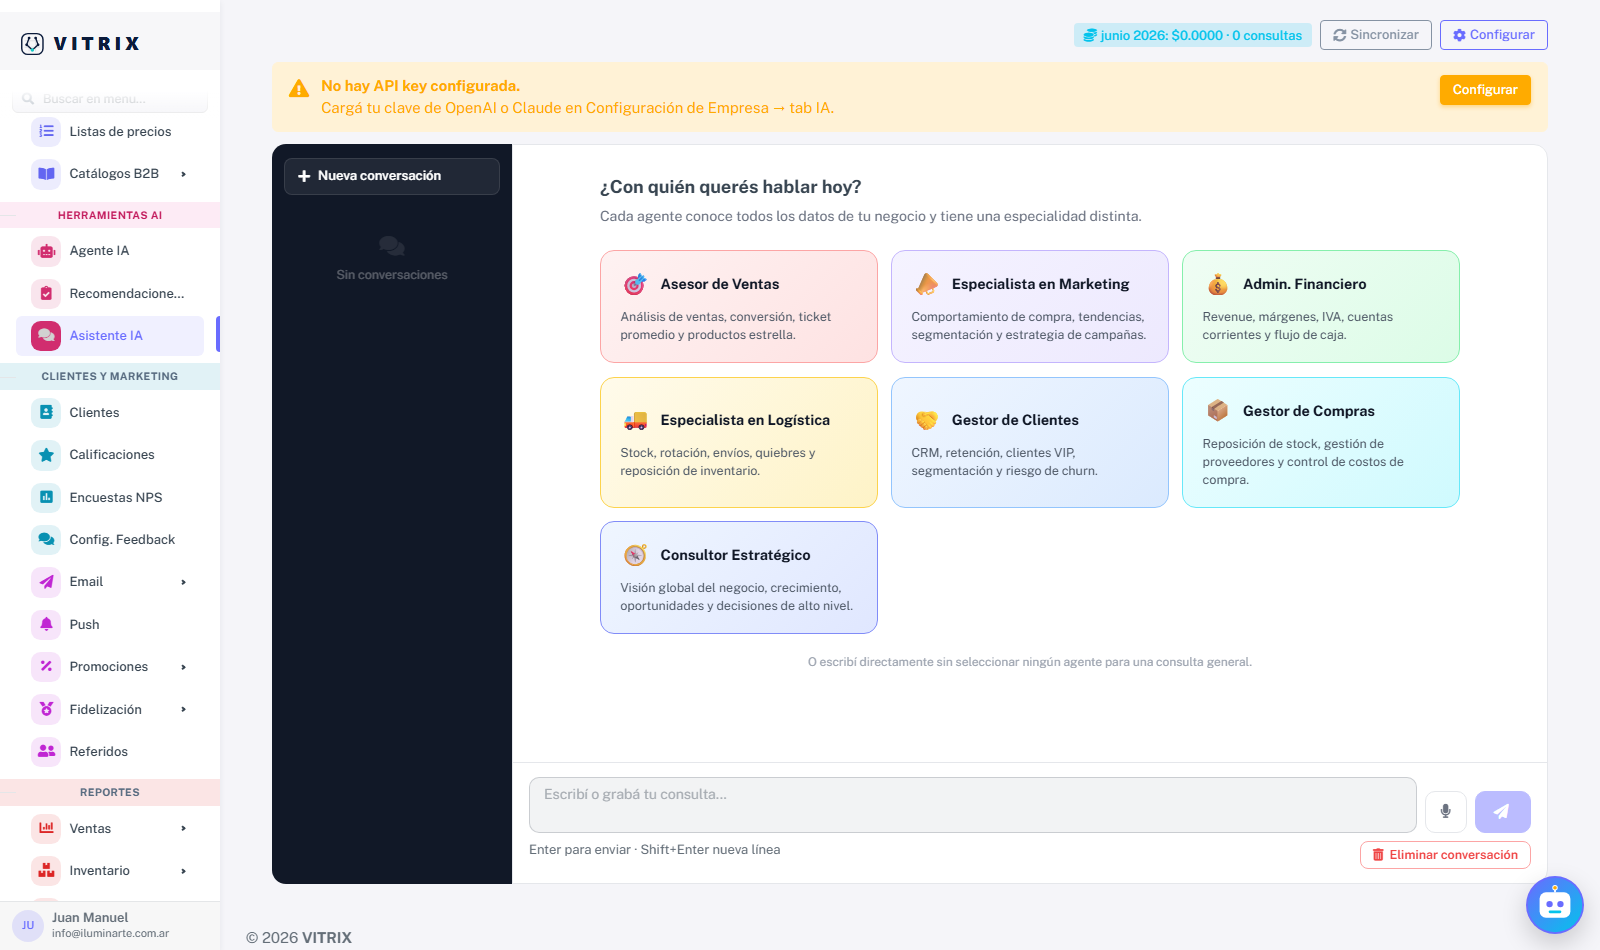
Task: Open the Referidos people icon
Action: click(46, 751)
